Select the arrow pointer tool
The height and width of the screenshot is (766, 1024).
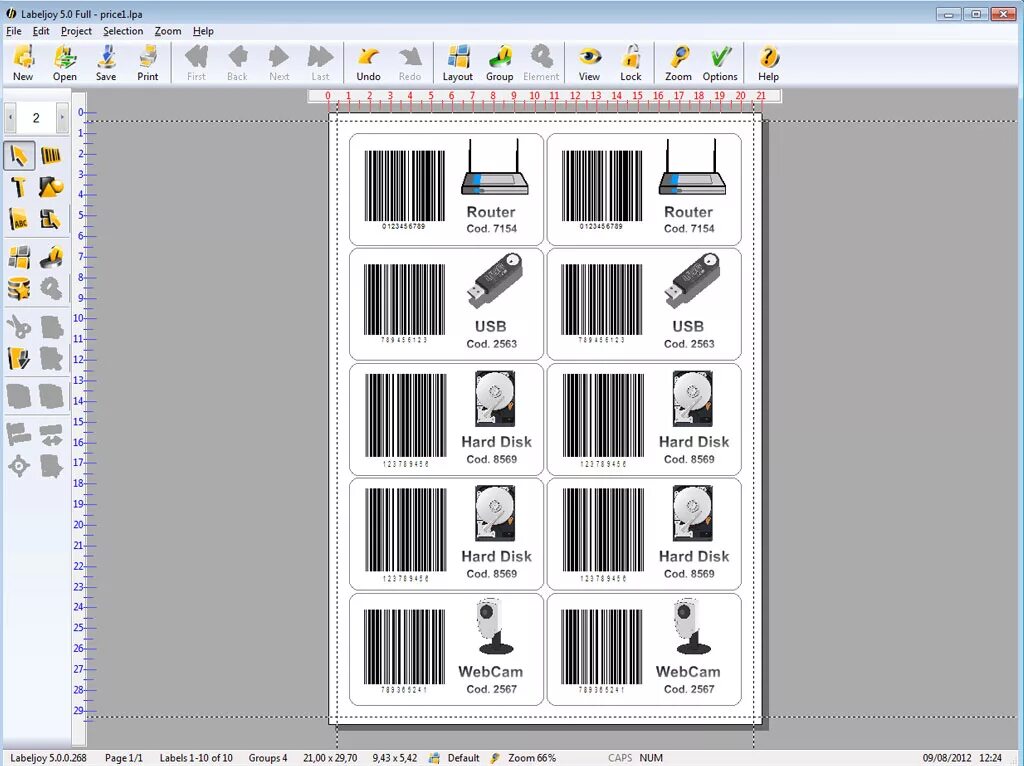click(x=19, y=156)
